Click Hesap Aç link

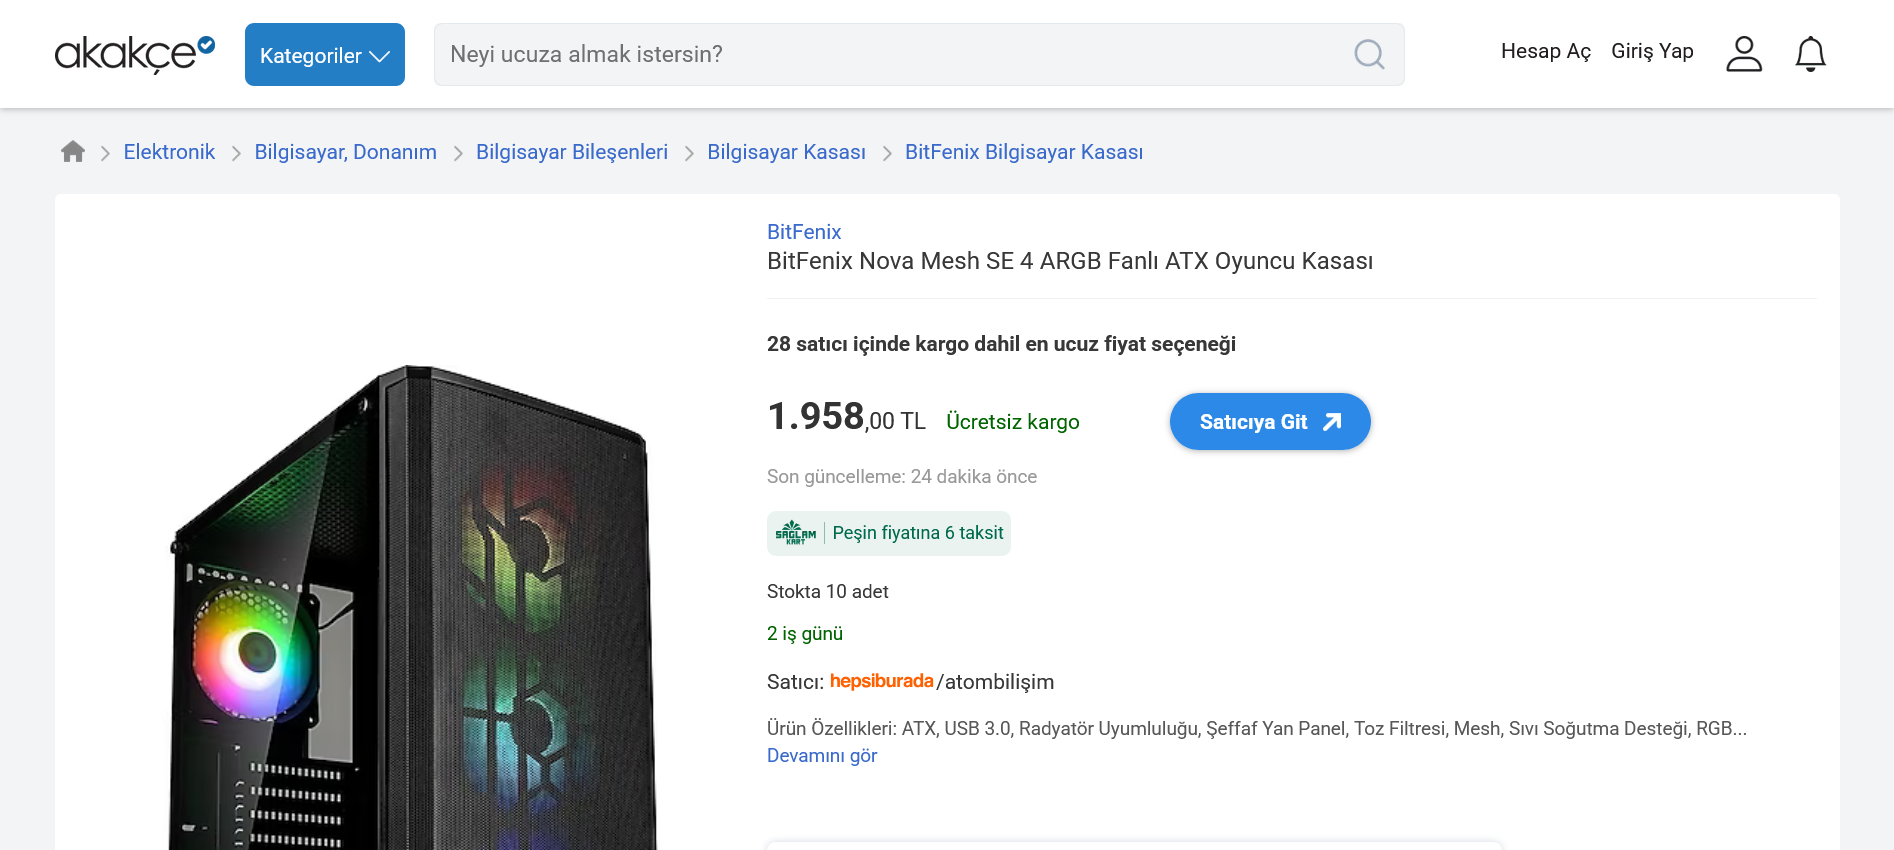[1545, 52]
